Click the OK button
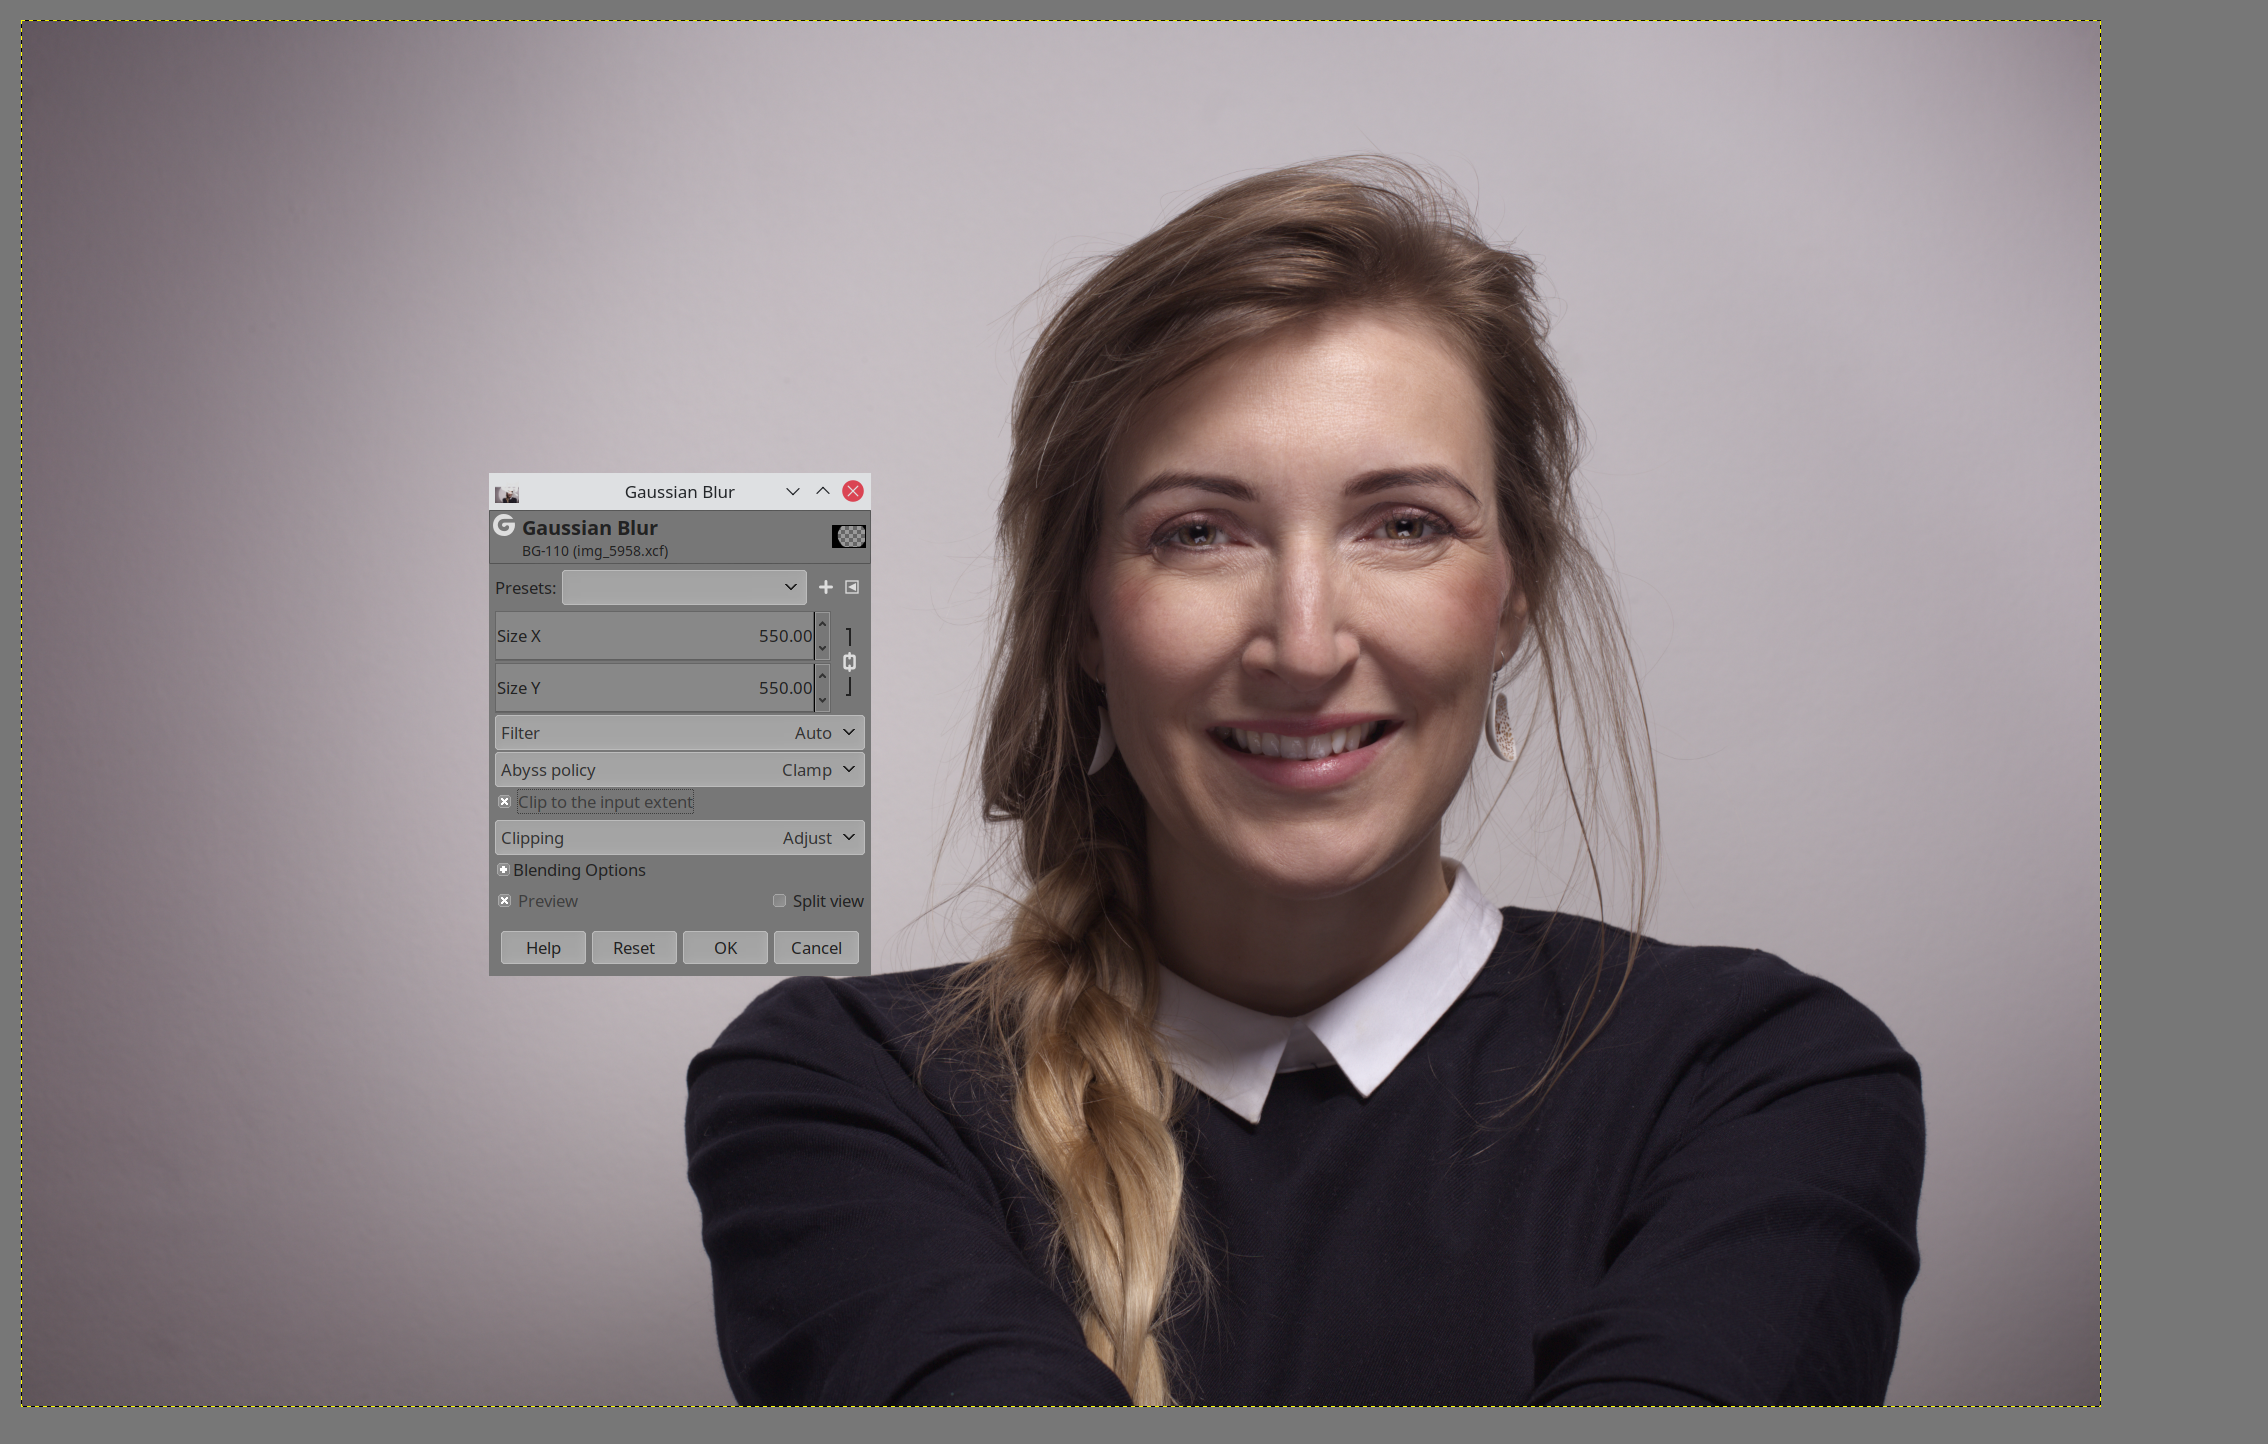2268x1444 pixels. 725,948
